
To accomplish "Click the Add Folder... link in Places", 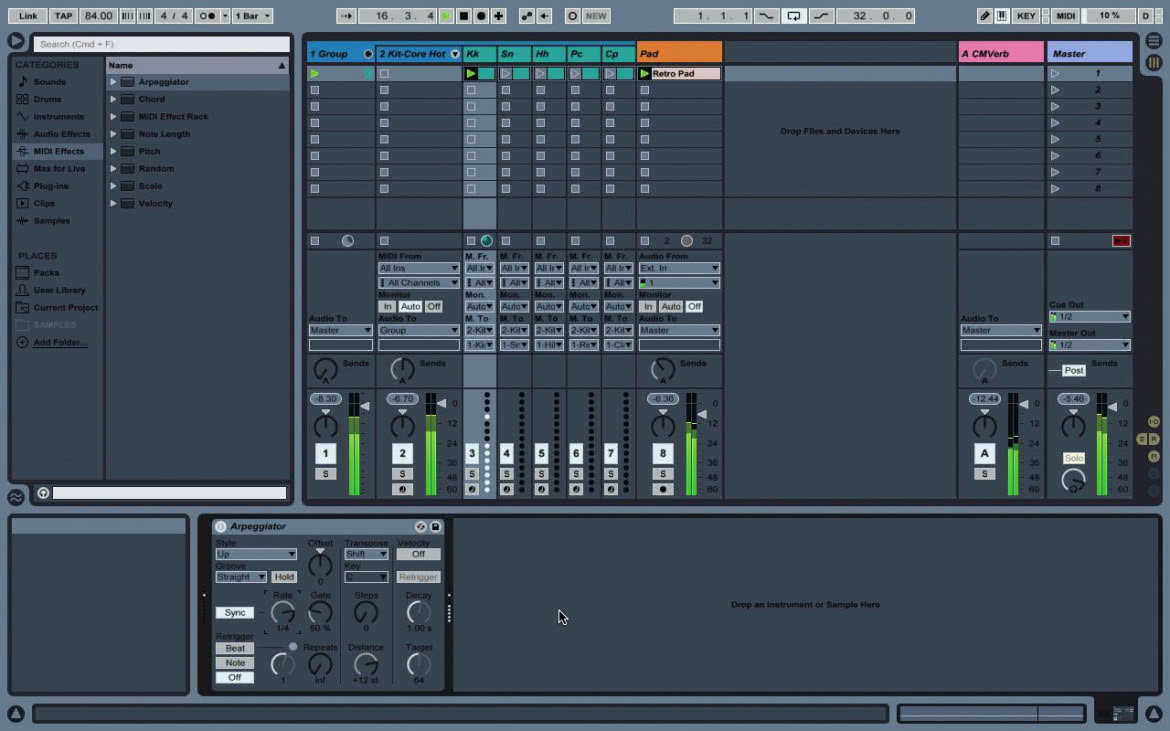I will (60, 342).
